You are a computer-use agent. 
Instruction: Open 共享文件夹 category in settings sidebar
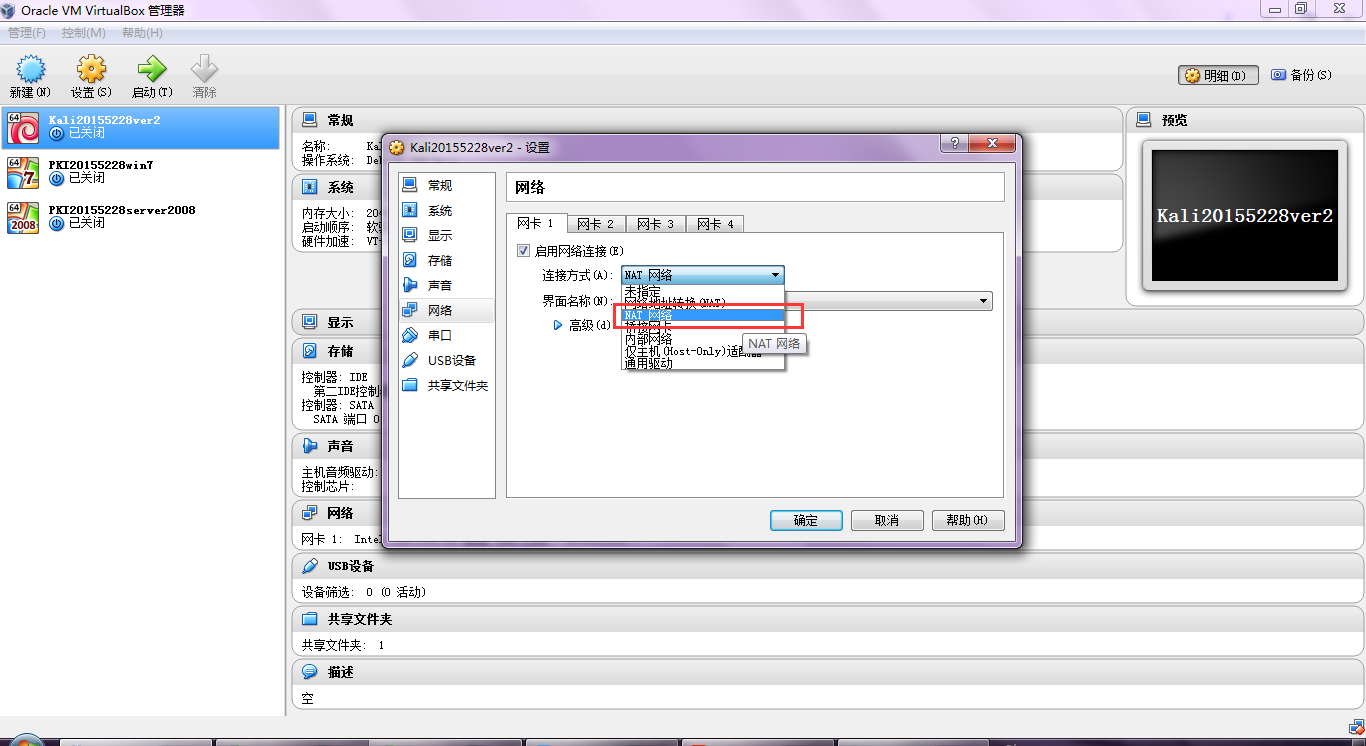tap(446, 385)
